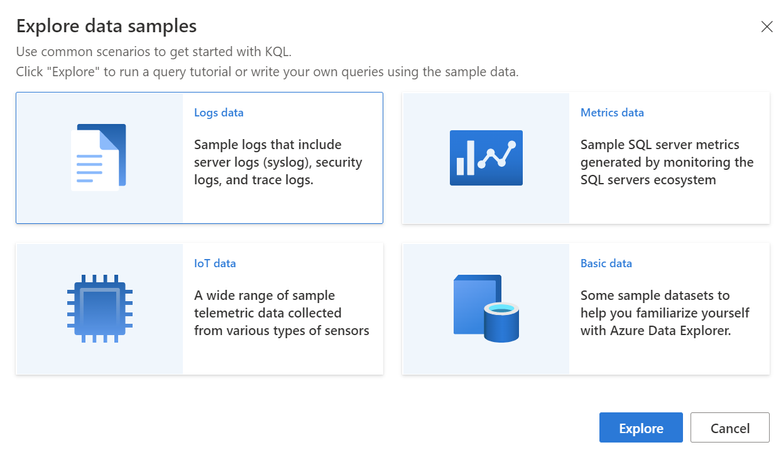Click the Logs data document icon
Image resolution: width=781 pixels, height=449 pixels.
click(99, 157)
